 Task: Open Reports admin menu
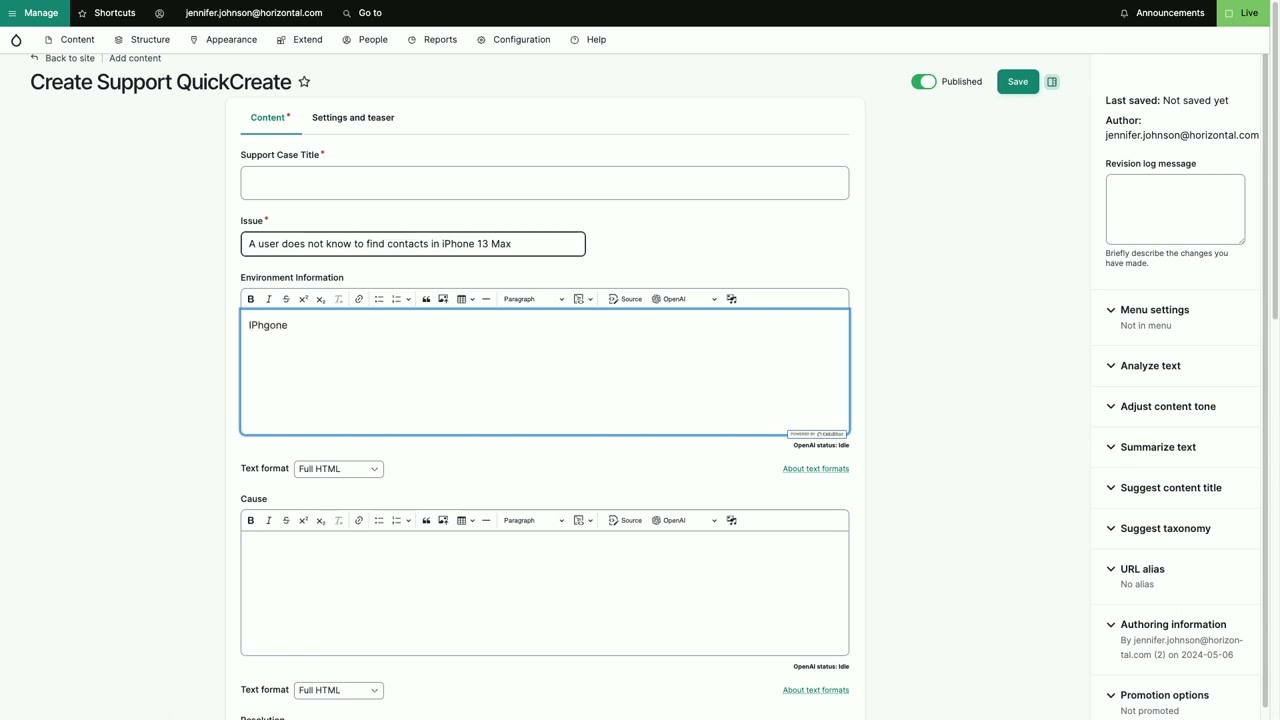(432, 40)
